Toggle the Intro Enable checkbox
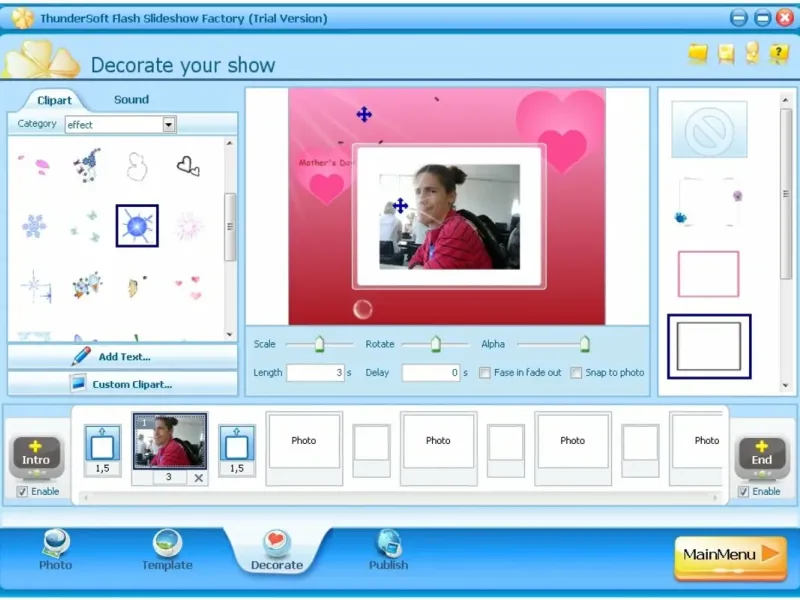This screenshot has width=800, height=600. point(22,492)
